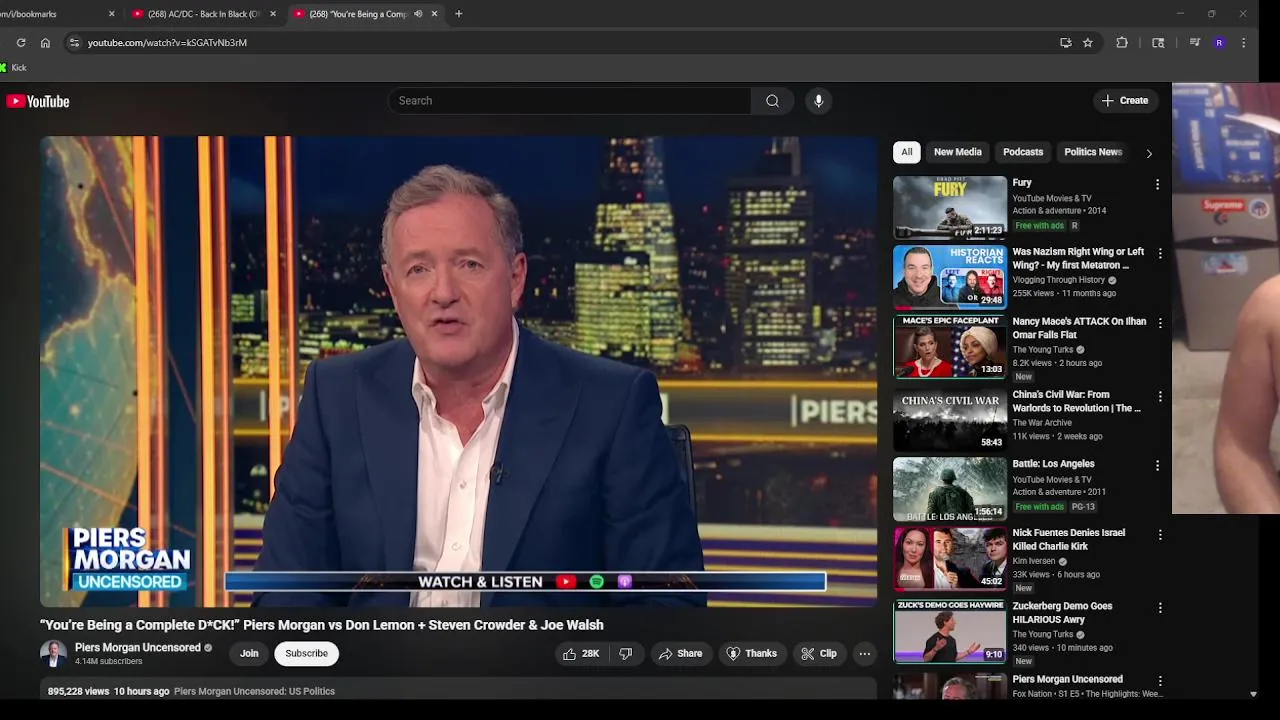Viewport: 1280px width, 720px height.
Task: Open the Fury movie thumbnail
Action: (x=950, y=208)
